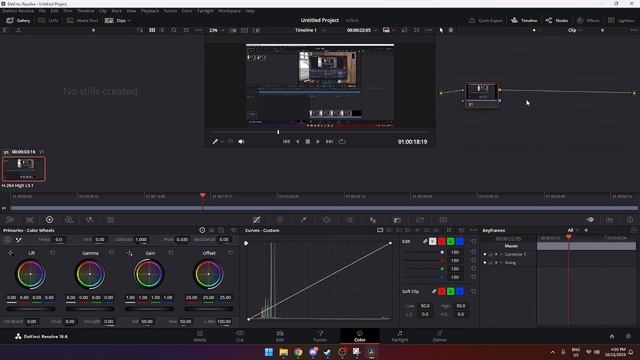
Task: Open the File menu
Action: [x=42, y=11]
